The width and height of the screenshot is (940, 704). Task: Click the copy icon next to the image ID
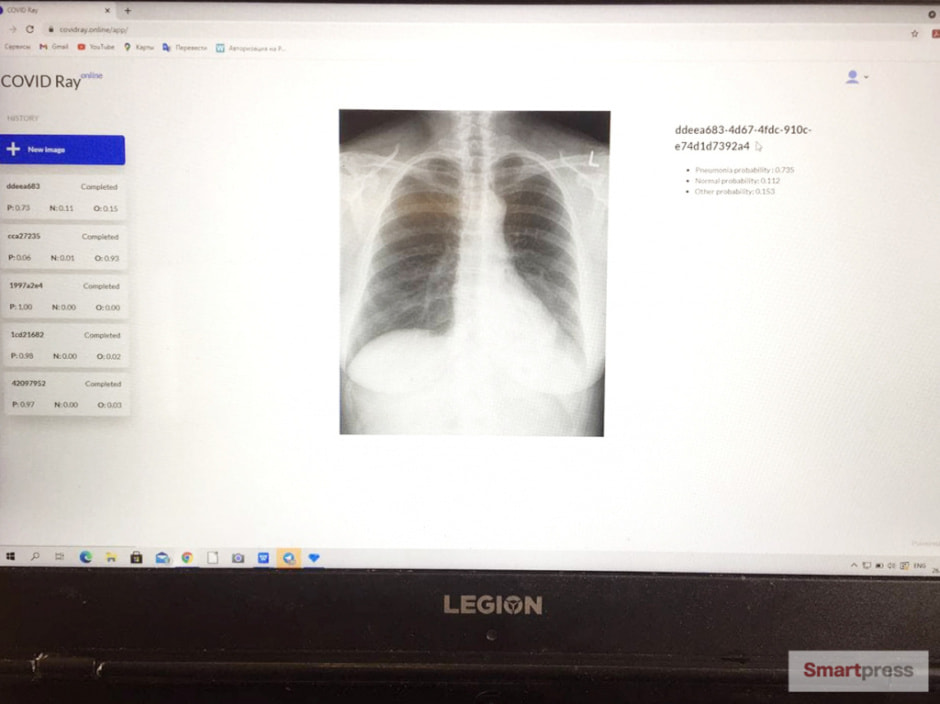[x=758, y=146]
